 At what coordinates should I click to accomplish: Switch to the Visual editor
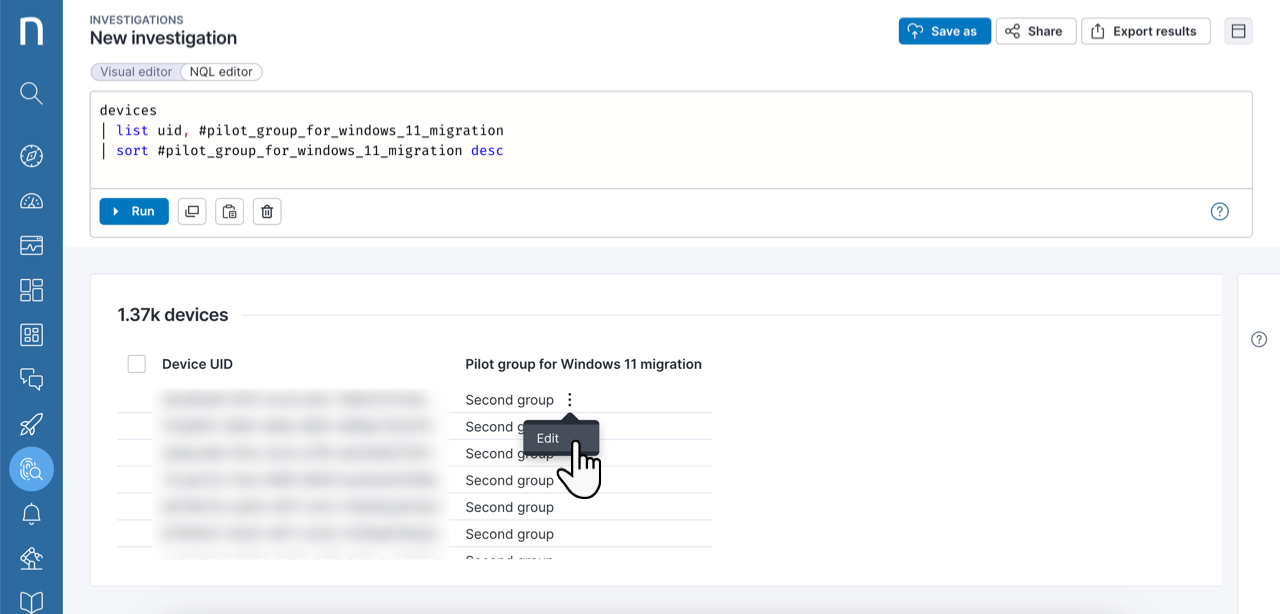click(136, 72)
